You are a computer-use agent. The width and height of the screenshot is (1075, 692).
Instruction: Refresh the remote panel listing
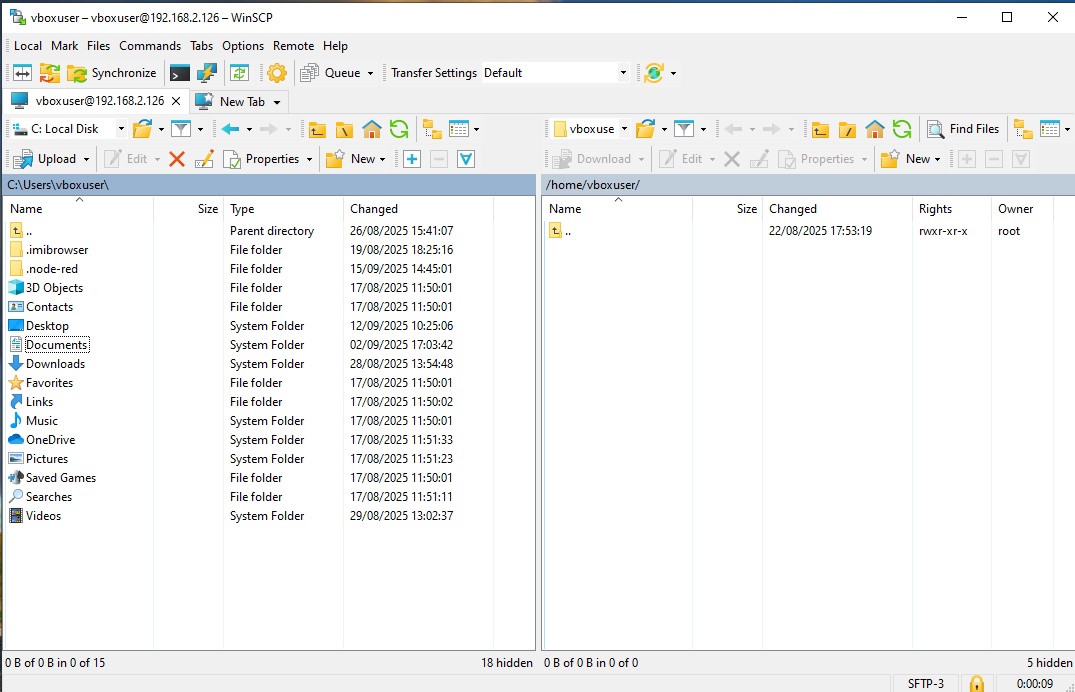902,129
